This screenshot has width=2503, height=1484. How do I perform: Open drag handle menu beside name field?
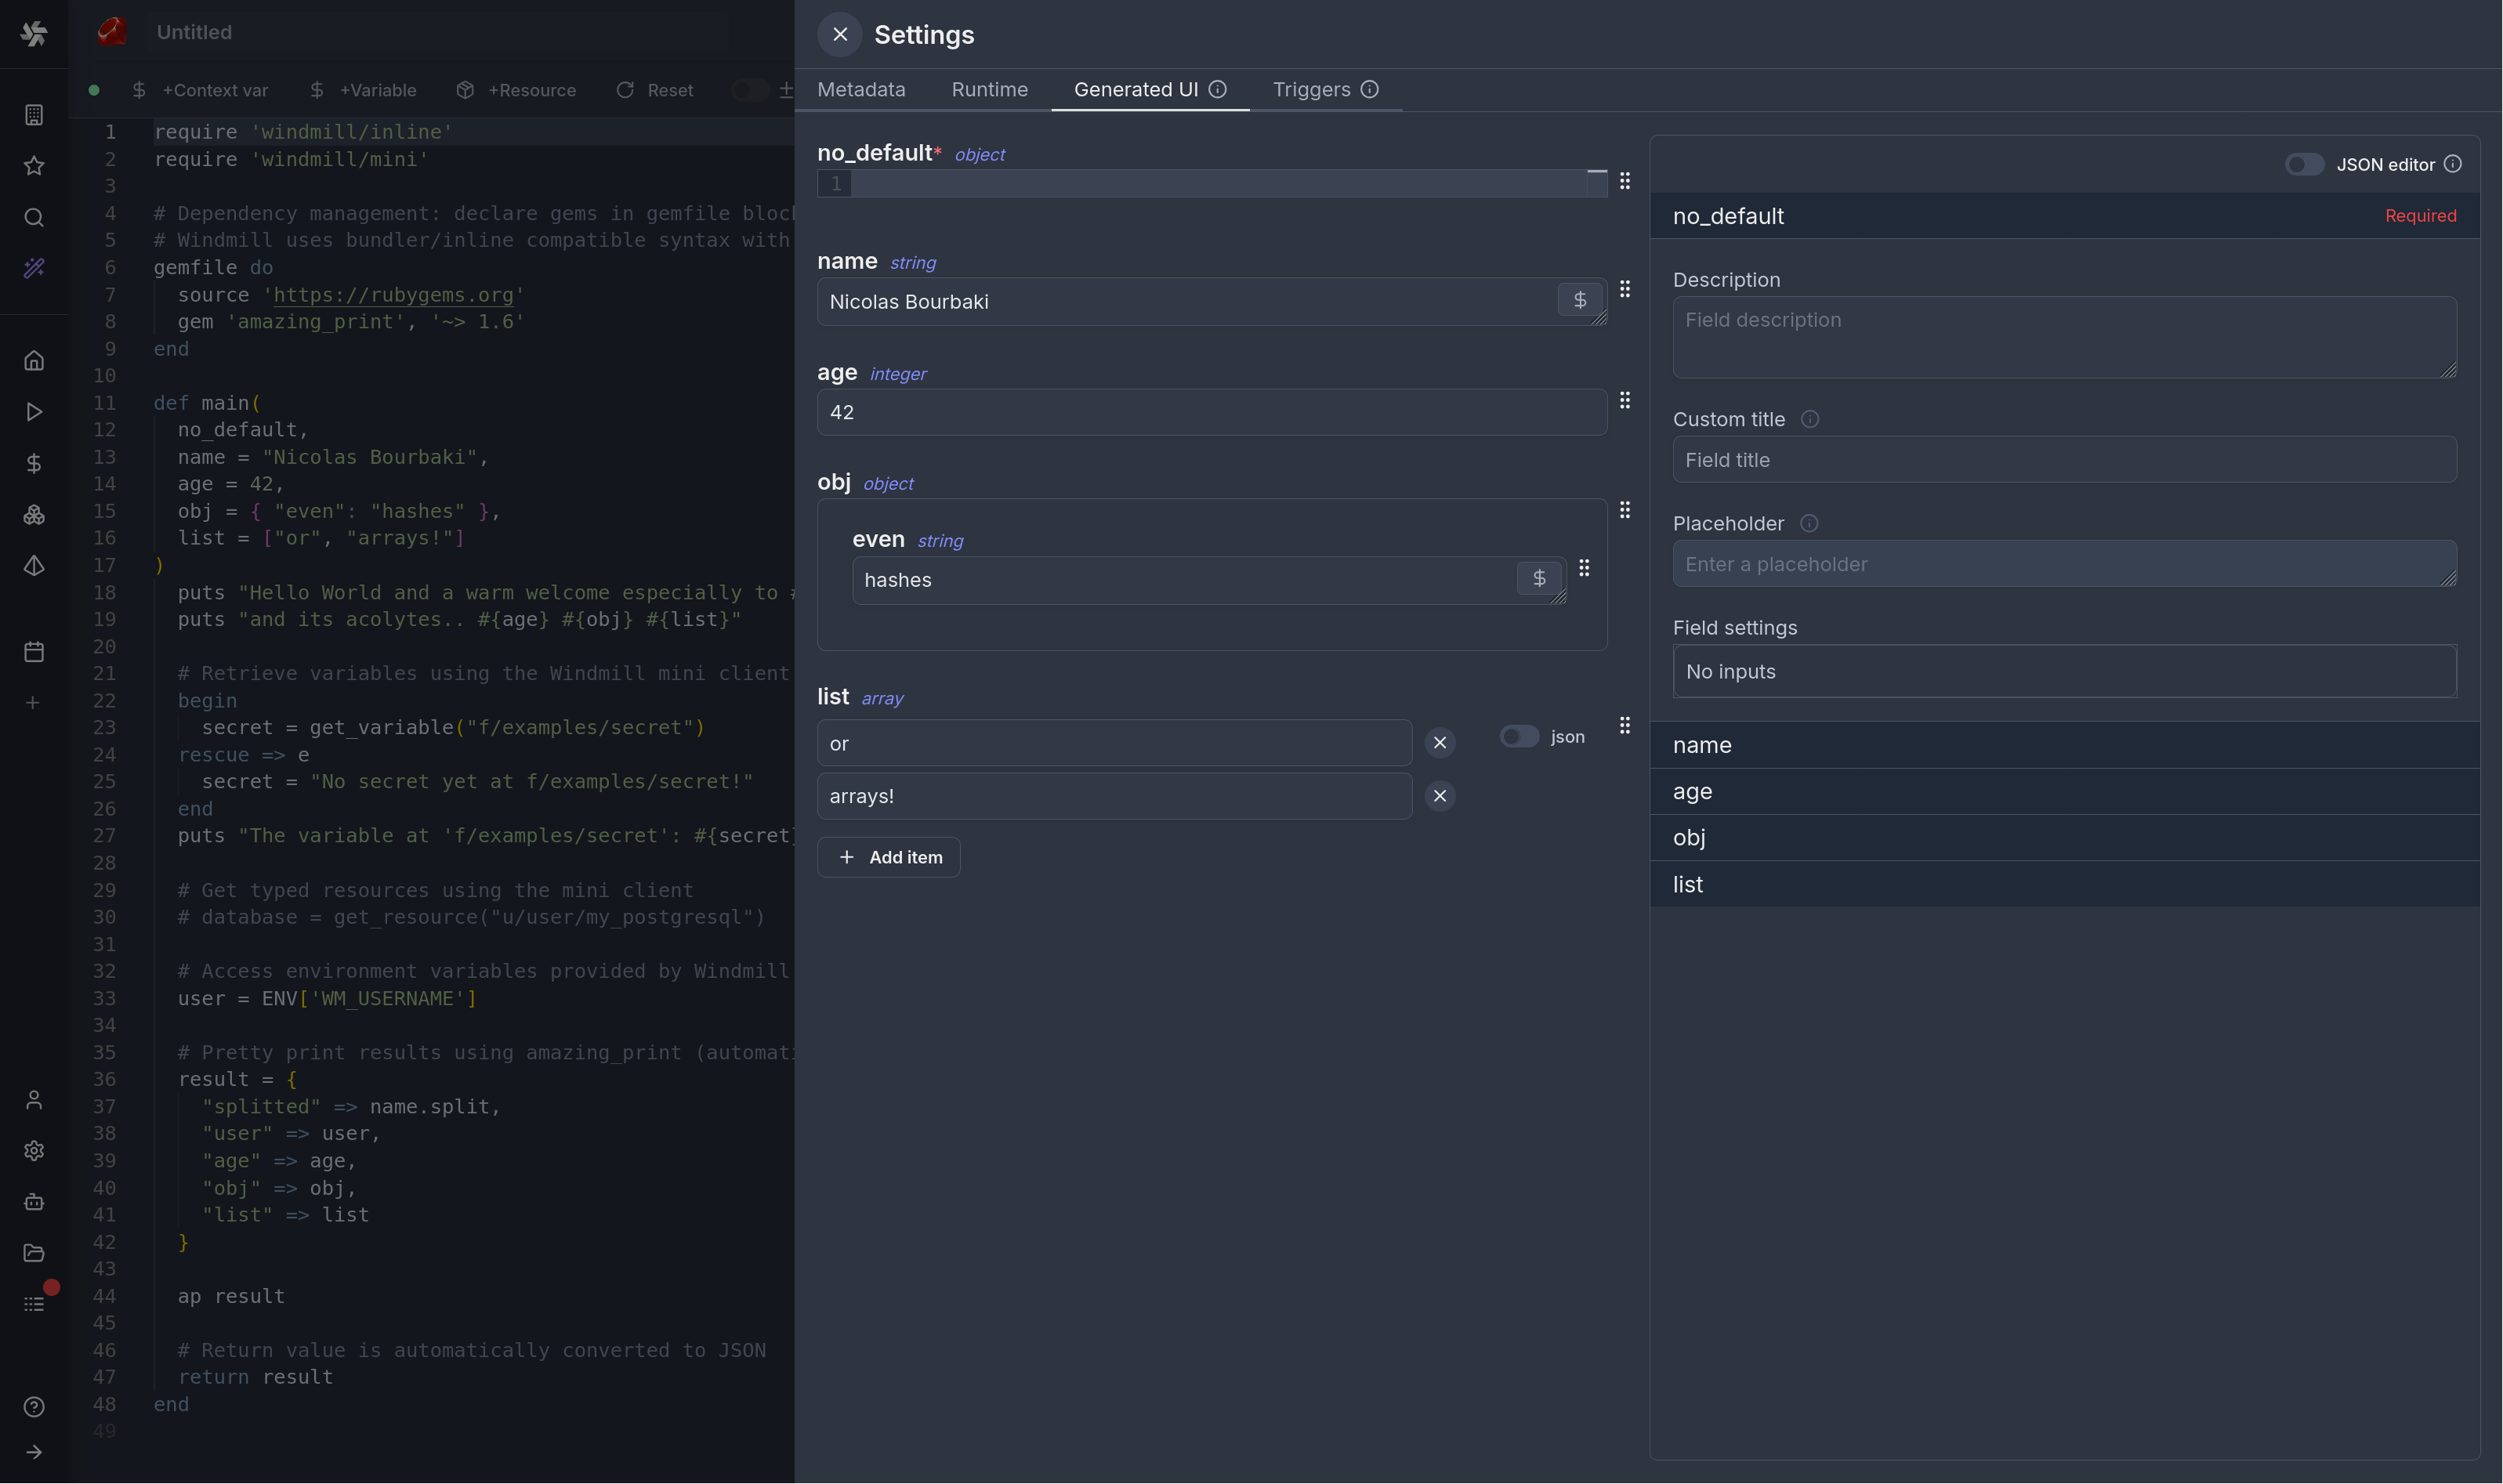[x=1625, y=289]
